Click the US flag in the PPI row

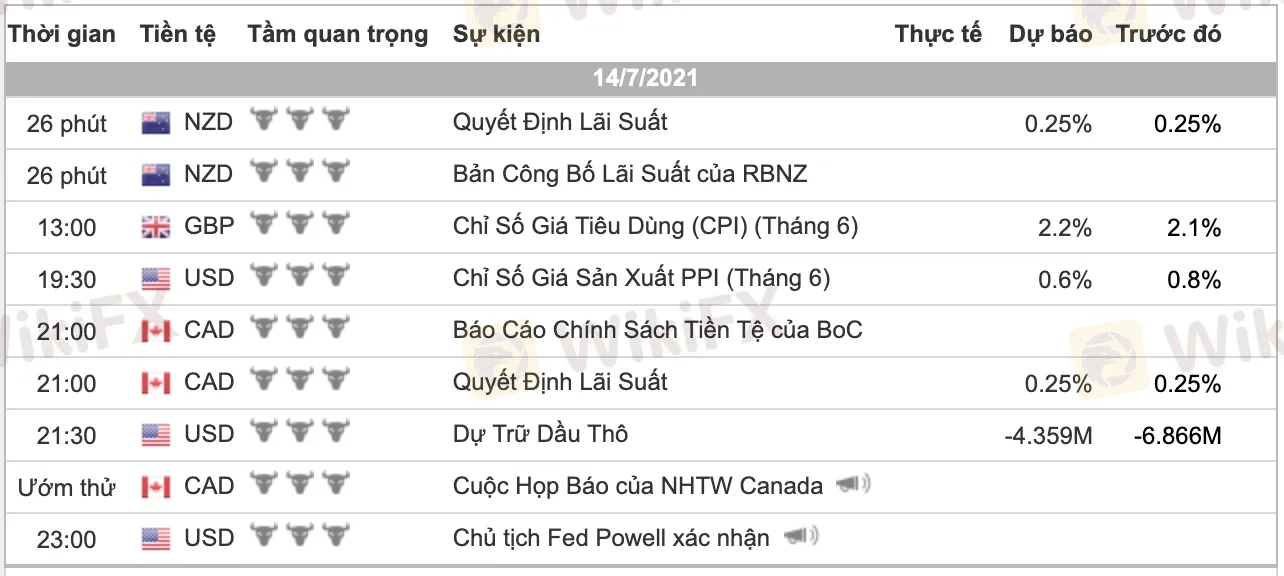156,280
